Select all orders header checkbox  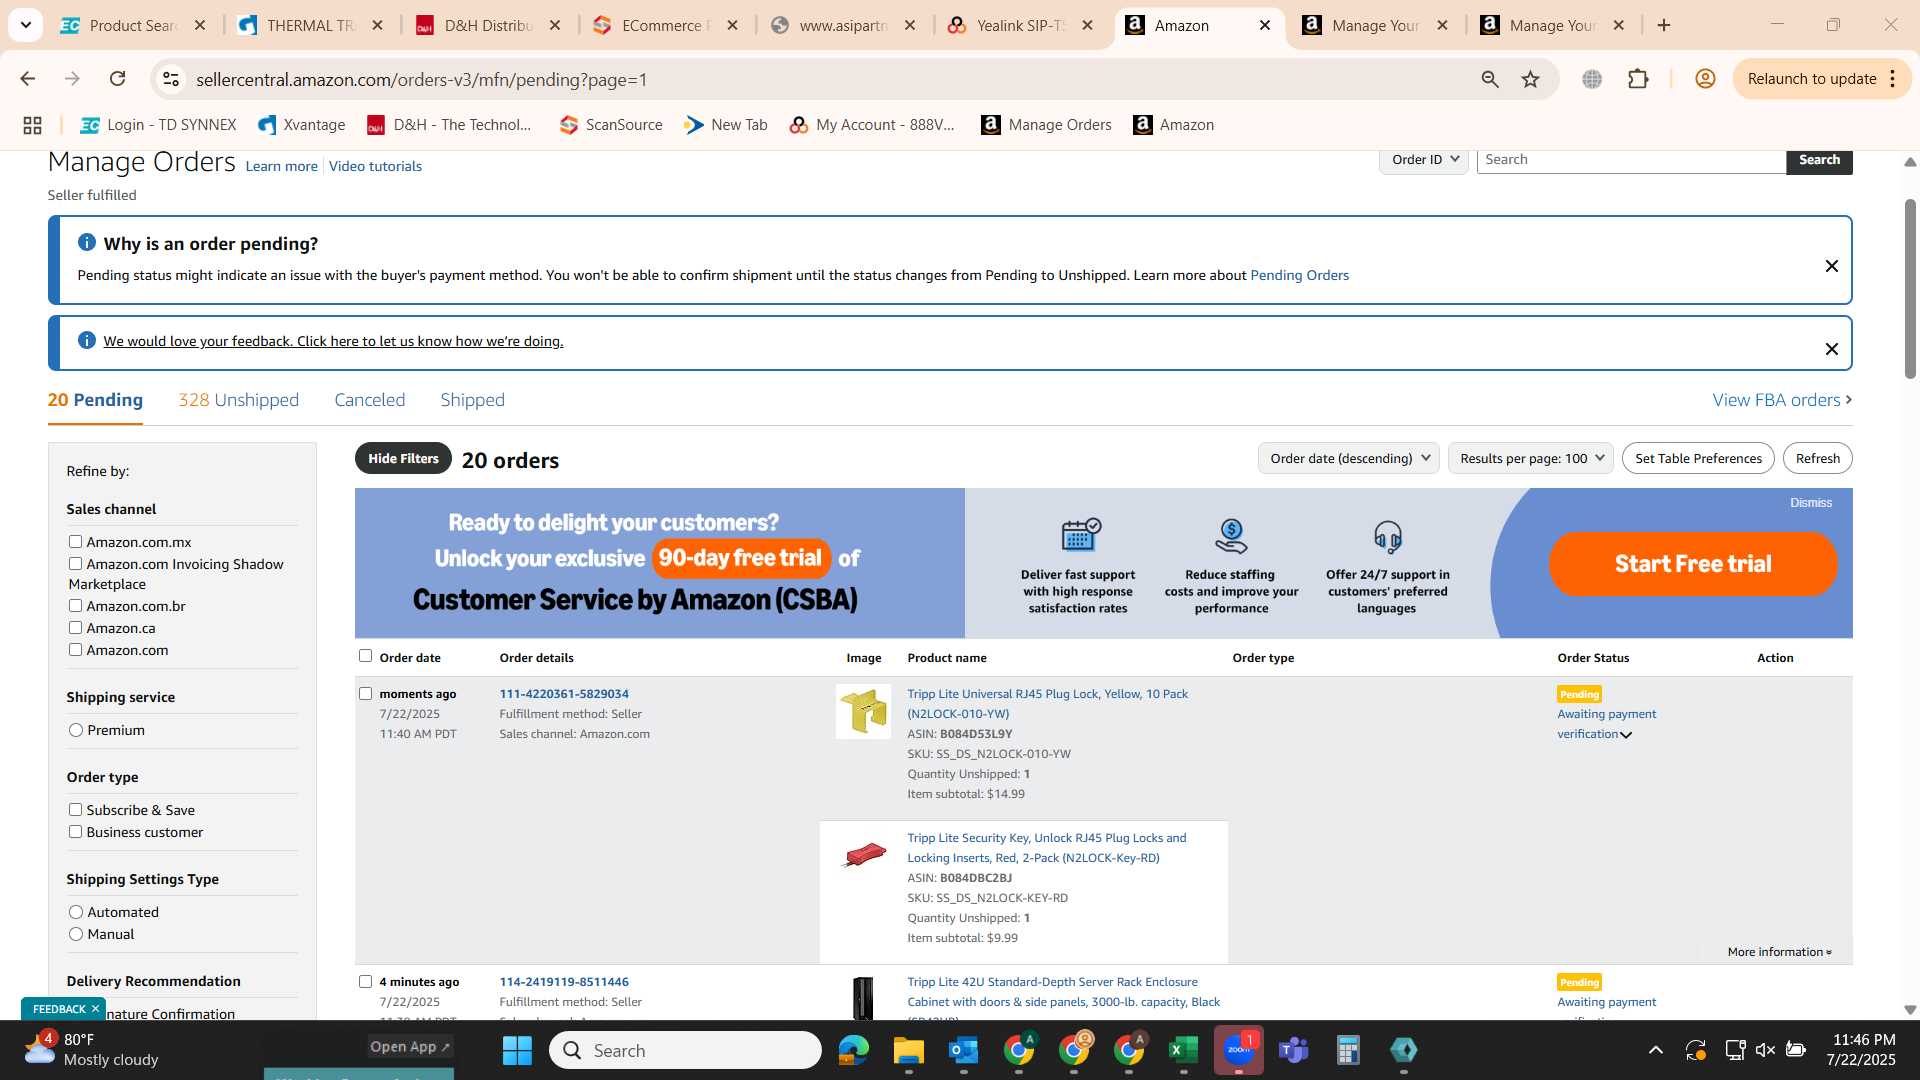pyautogui.click(x=365, y=656)
